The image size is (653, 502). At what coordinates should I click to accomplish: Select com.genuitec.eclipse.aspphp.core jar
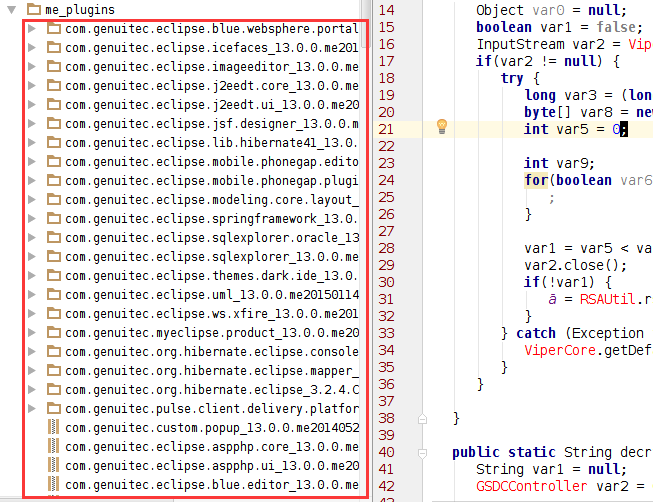[x=212, y=447]
